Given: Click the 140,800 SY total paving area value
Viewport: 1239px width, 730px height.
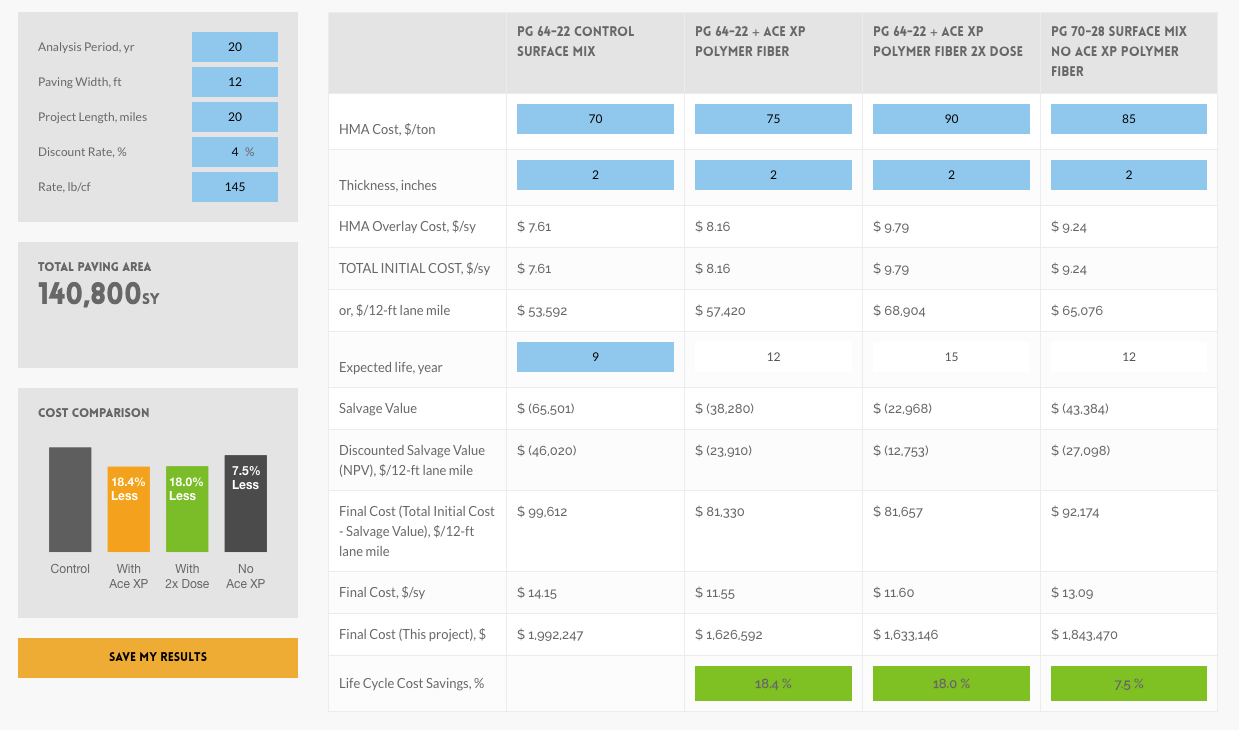Looking at the screenshot, I should pos(99,294).
